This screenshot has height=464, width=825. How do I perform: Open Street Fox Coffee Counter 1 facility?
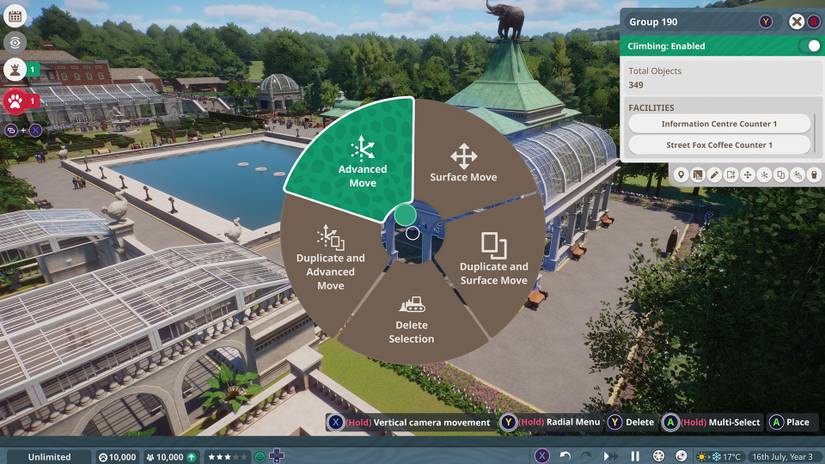[719, 145]
